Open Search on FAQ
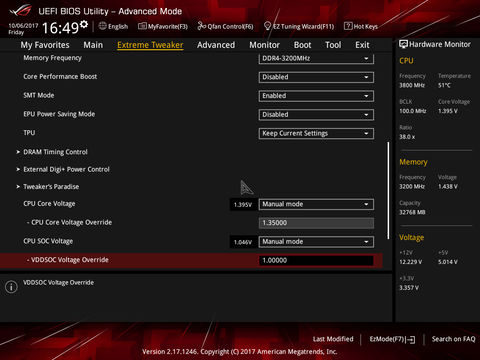This screenshot has height=360, width=480. 453,339
